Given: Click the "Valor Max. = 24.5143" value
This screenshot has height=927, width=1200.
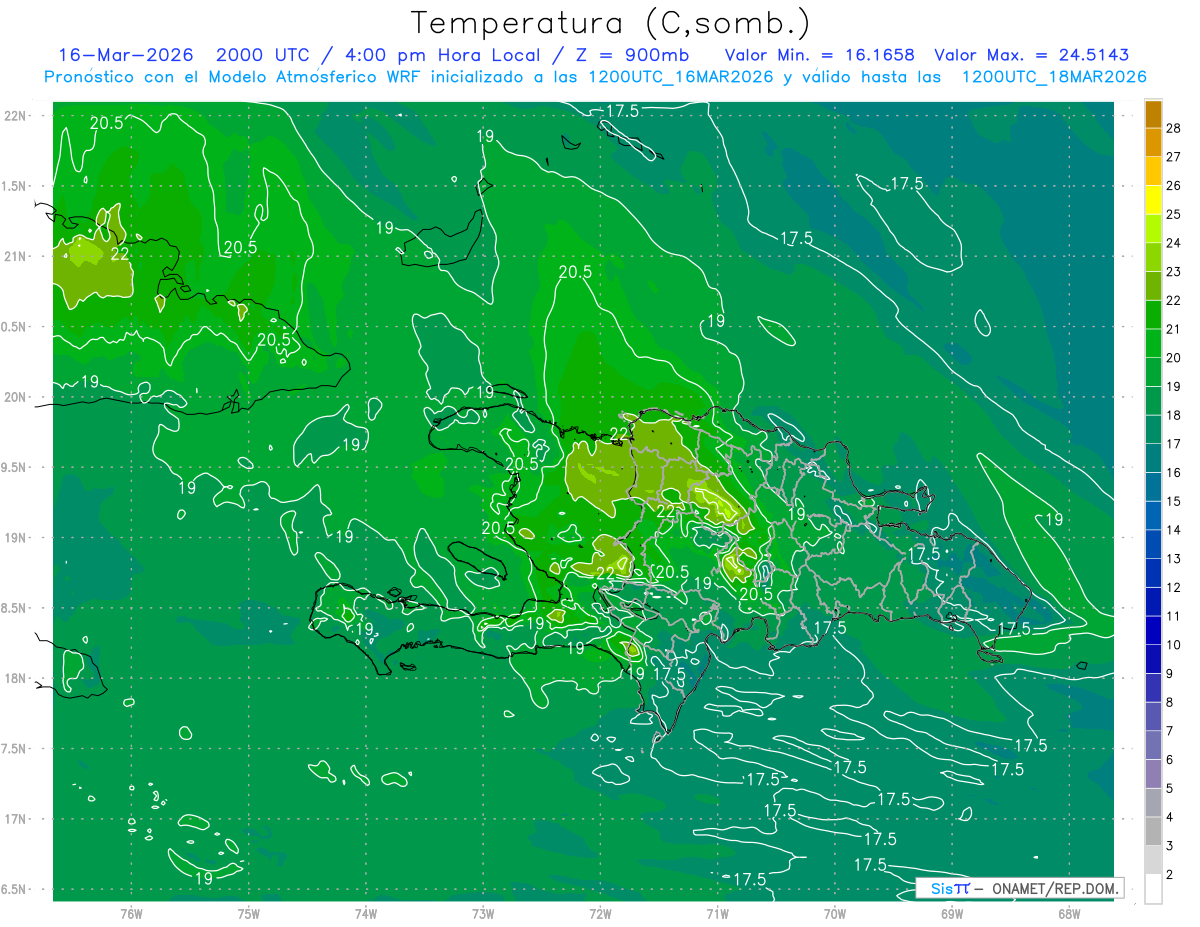Looking at the screenshot, I should tap(1031, 55).
